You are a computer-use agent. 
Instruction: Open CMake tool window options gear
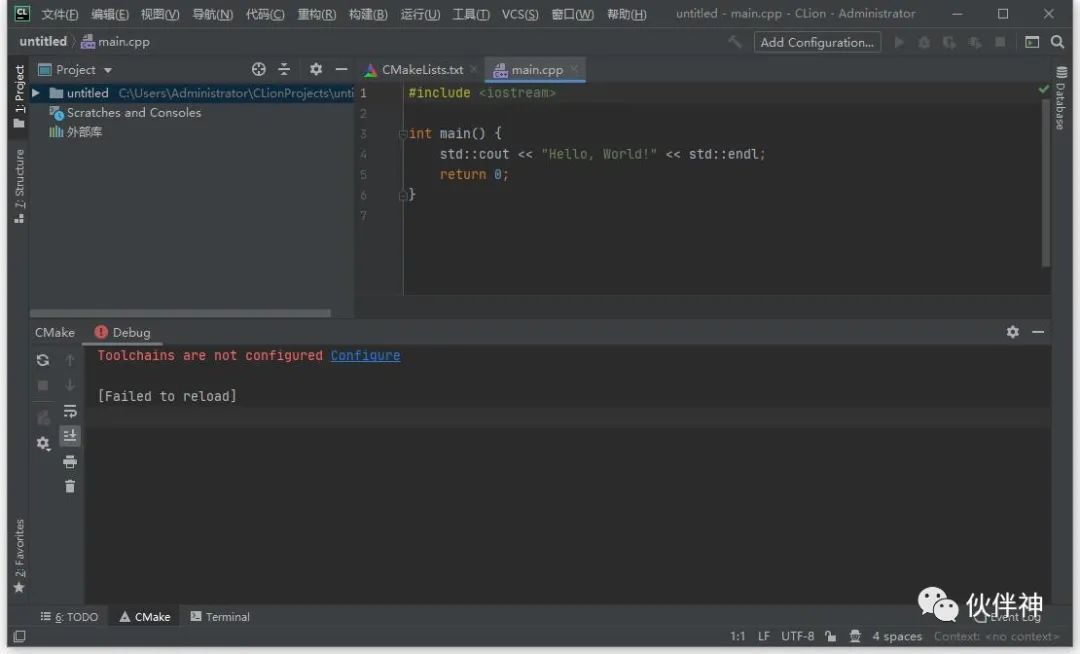pyautogui.click(x=1012, y=332)
